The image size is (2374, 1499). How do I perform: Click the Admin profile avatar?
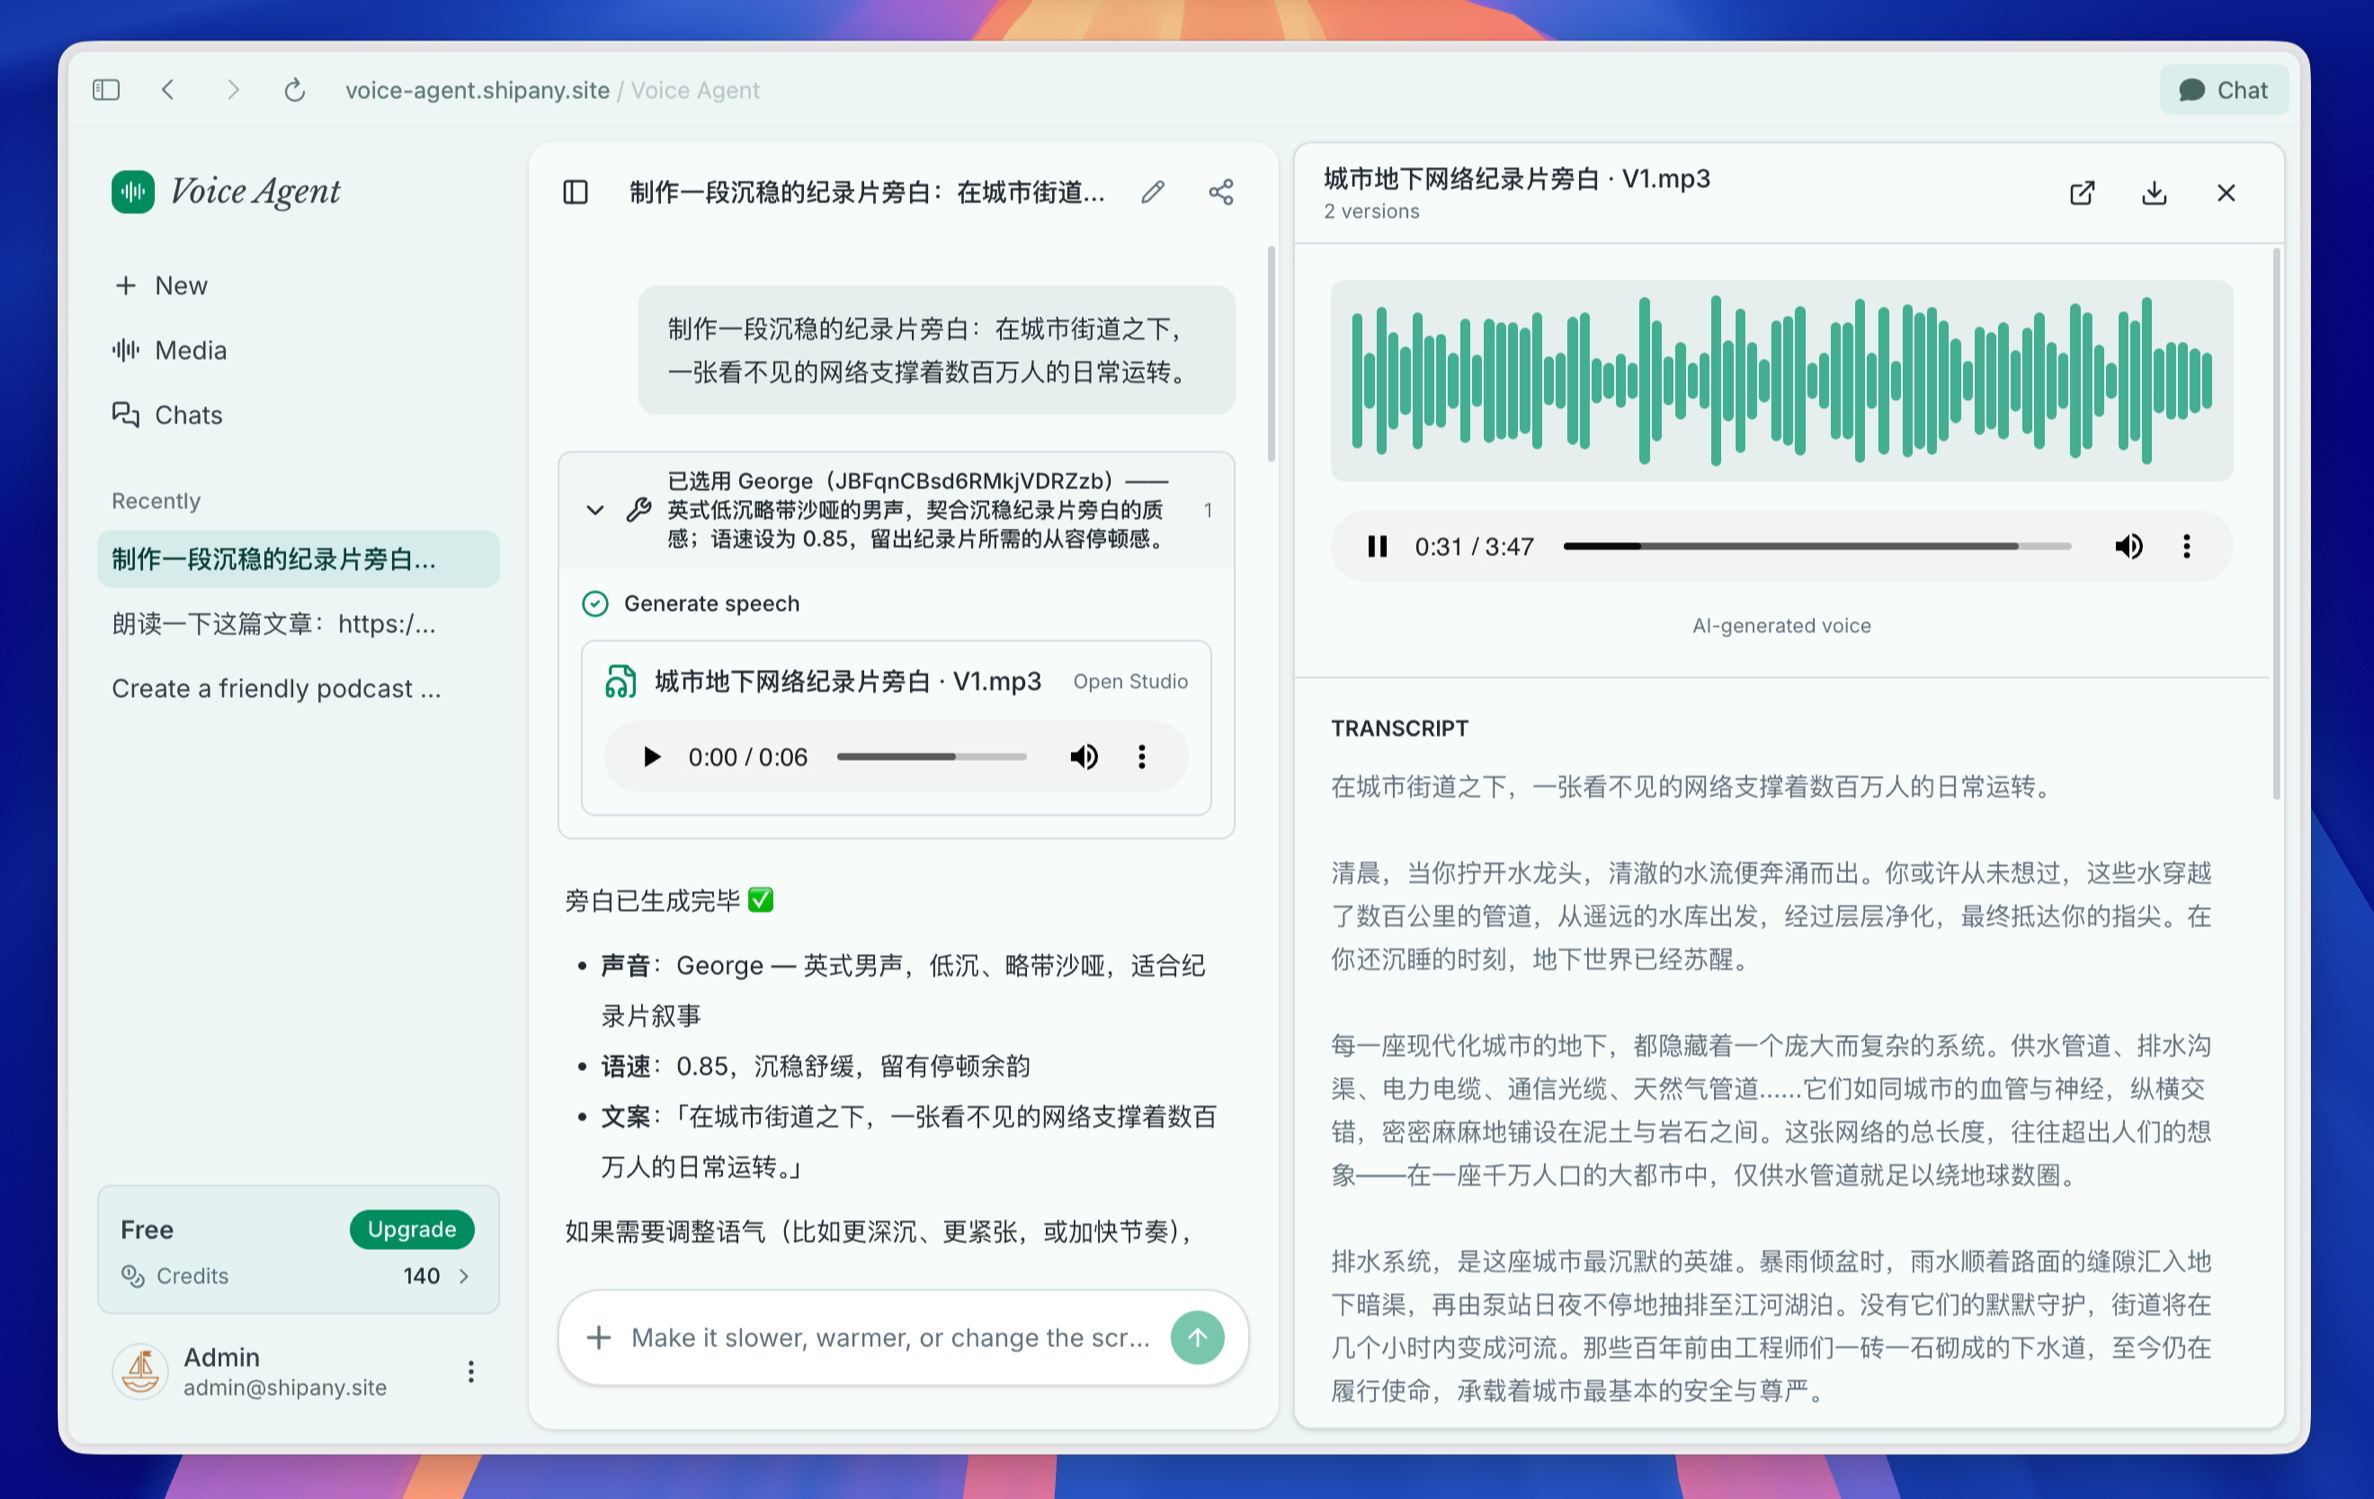tap(139, 1371)
